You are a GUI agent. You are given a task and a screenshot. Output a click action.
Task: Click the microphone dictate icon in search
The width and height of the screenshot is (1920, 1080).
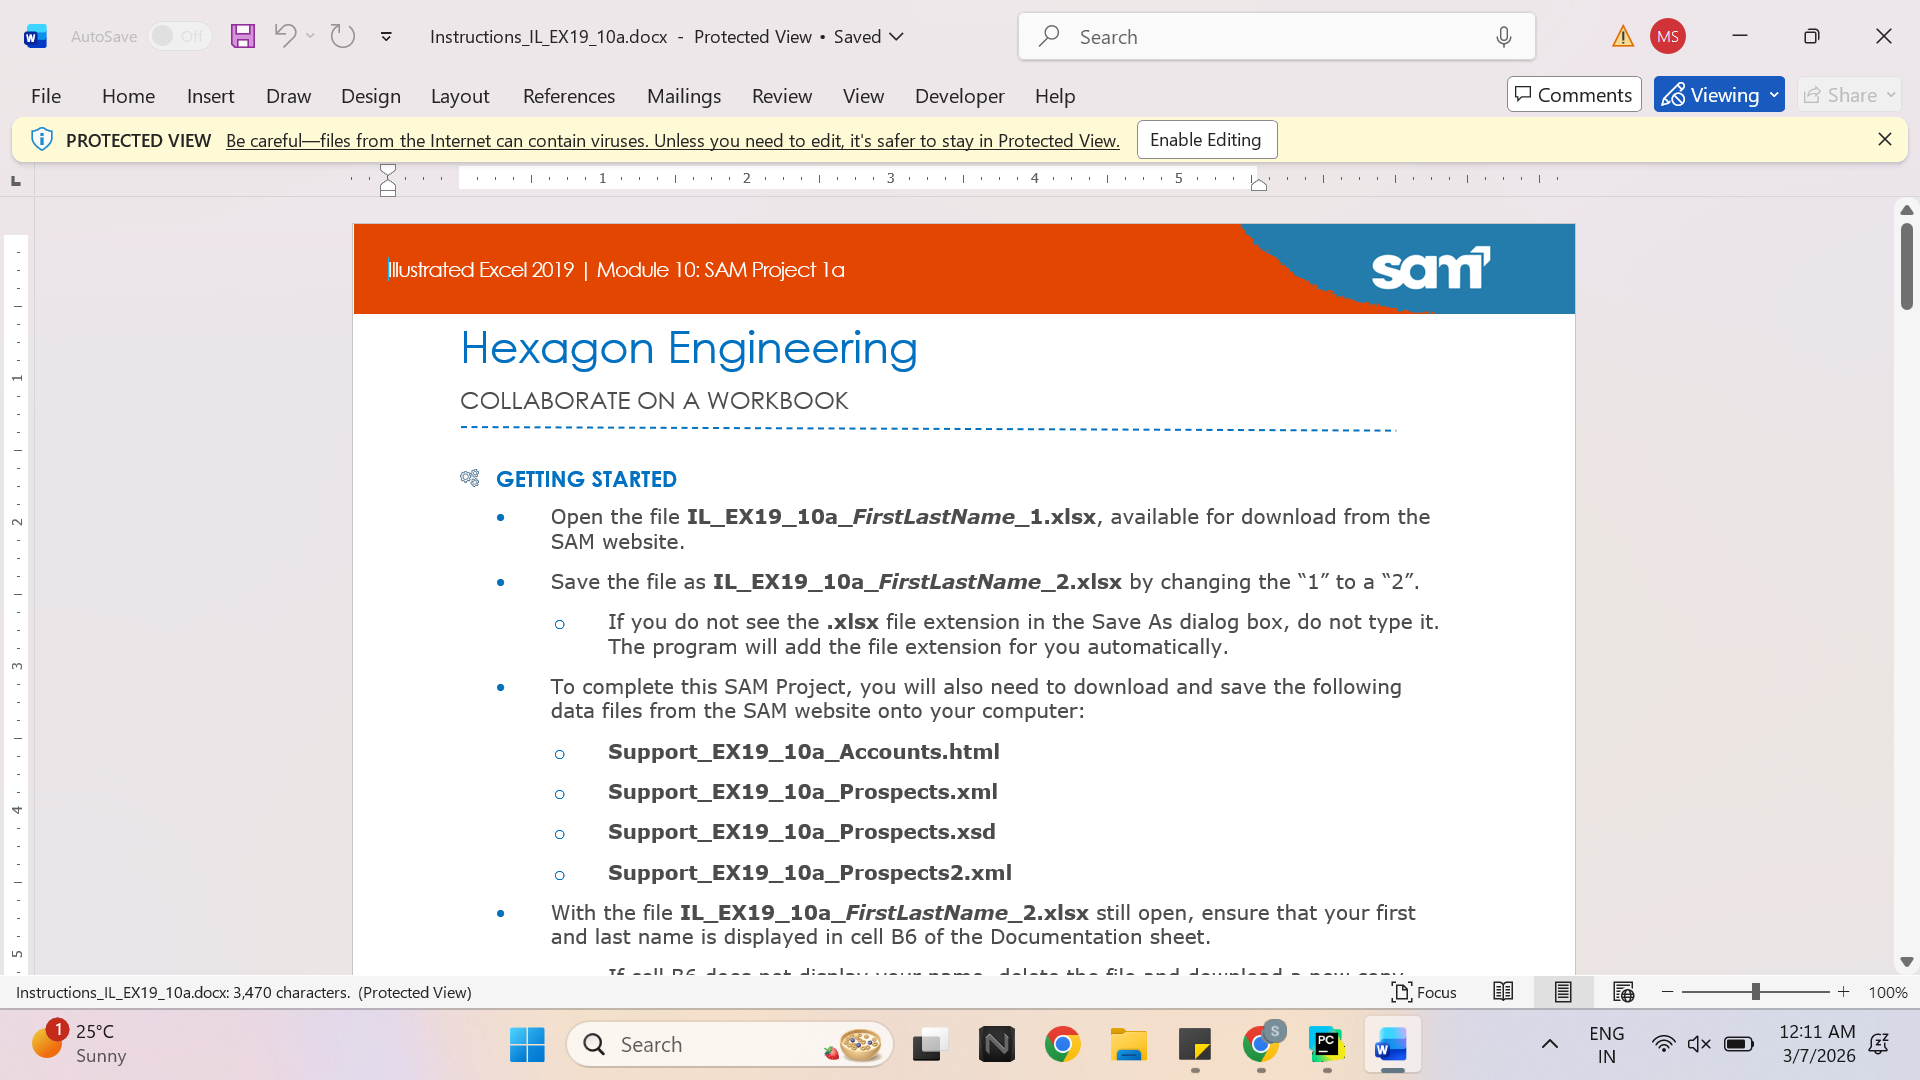click(x=1503, y=36)
